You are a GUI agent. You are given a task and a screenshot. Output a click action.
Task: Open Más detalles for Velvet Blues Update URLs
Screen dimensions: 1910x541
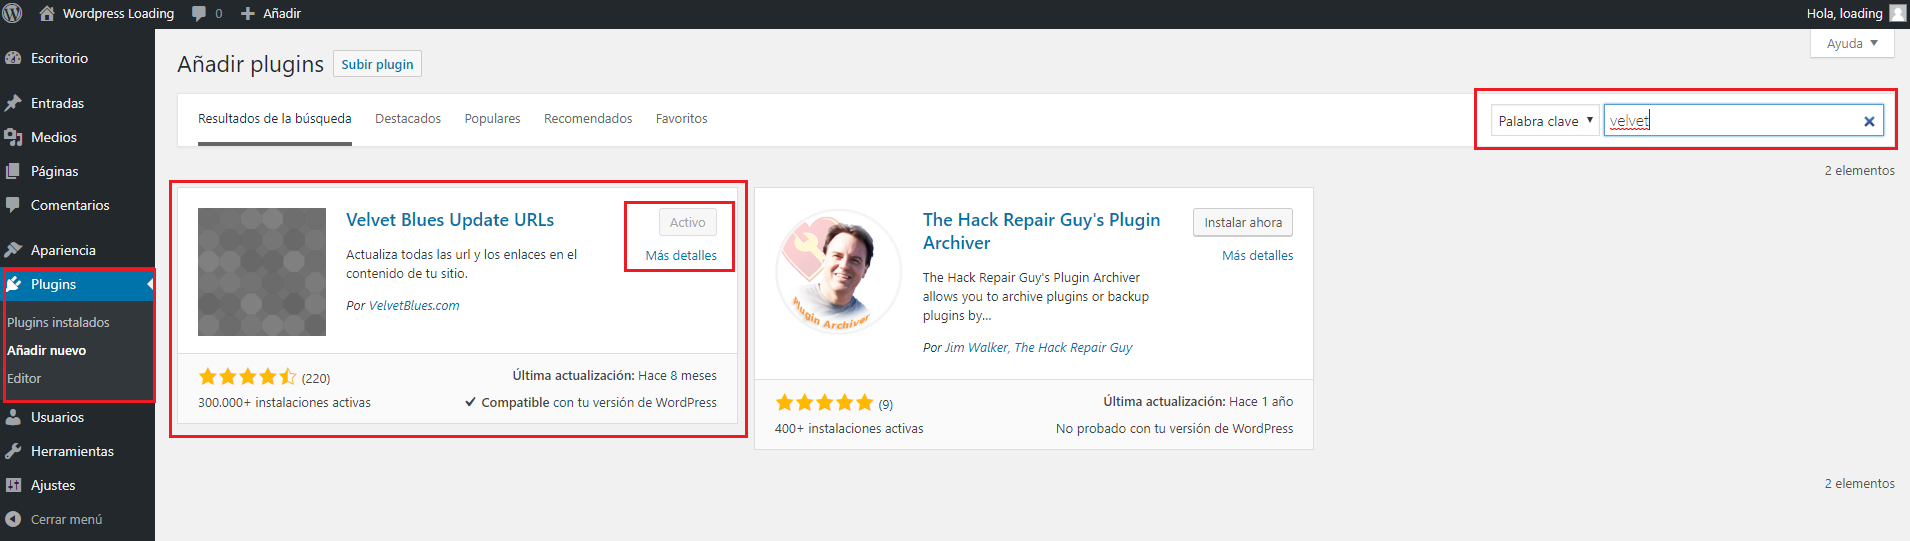(681, 255)
